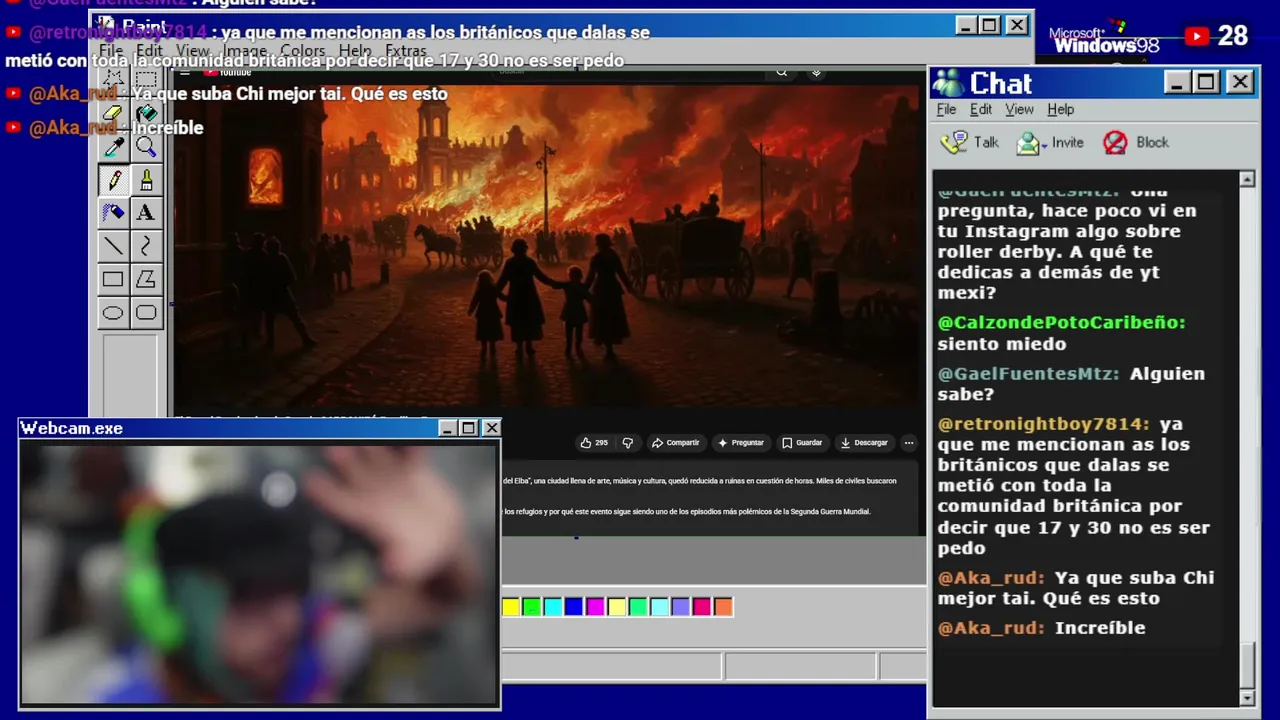Select the Rounded Rectangle tool
This screenshot has width=1280, height=720.
(x=146, y=313)
